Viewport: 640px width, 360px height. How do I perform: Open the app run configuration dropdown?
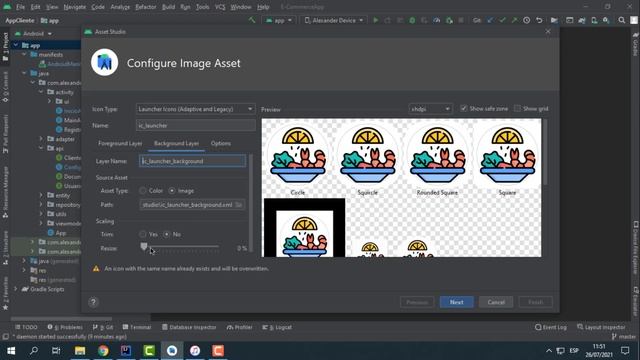[279, 20]
